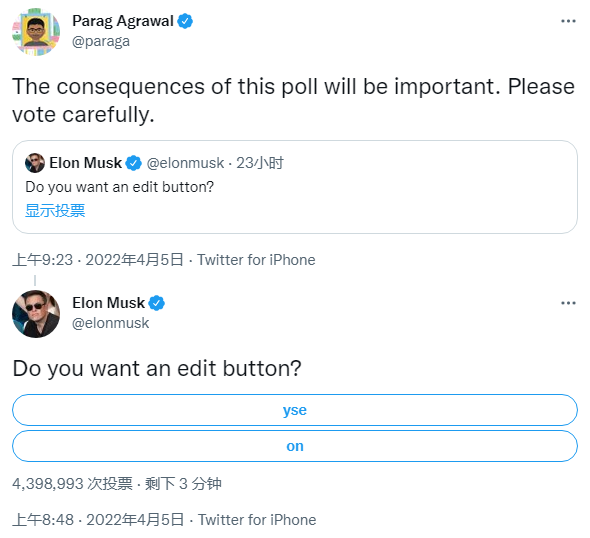Viewport: 590px width, 538px height.
Task: Click Elon Musk's small avatar in quoted tweet
Action: [35, 163]
